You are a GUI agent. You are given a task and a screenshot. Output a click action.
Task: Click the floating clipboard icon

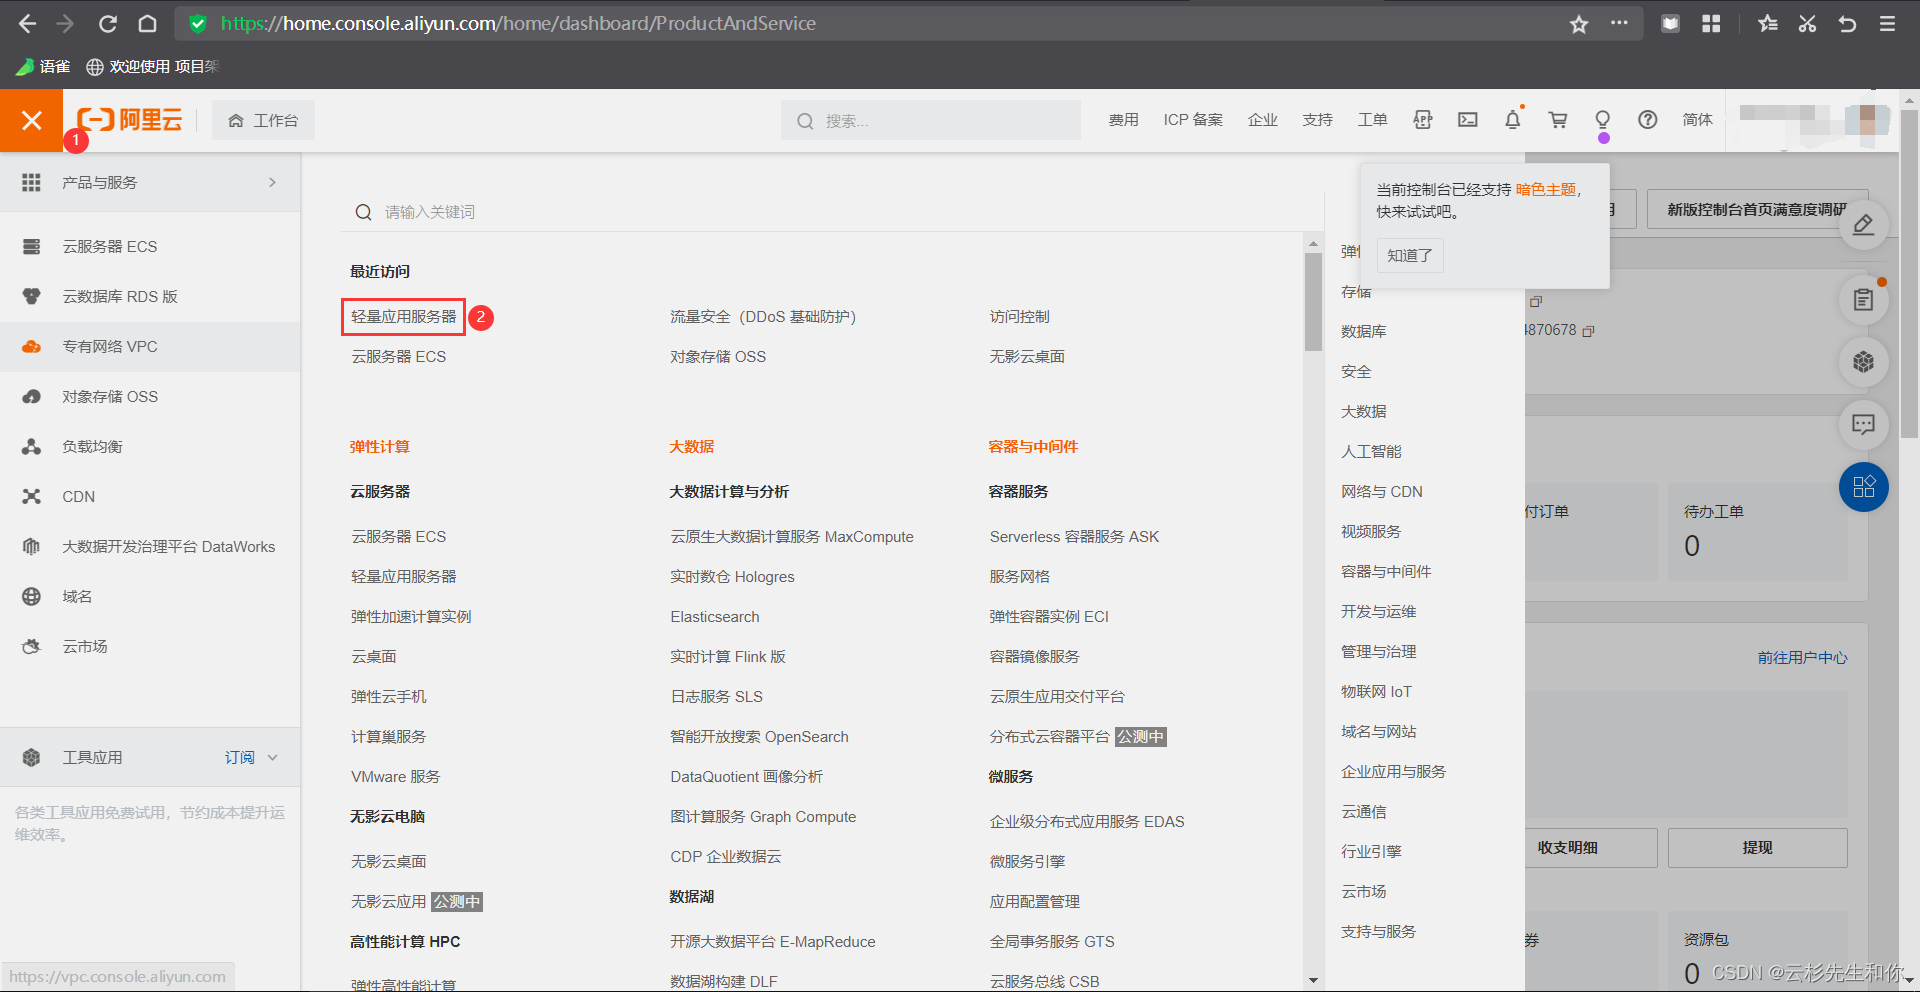tap(1864, 299)
